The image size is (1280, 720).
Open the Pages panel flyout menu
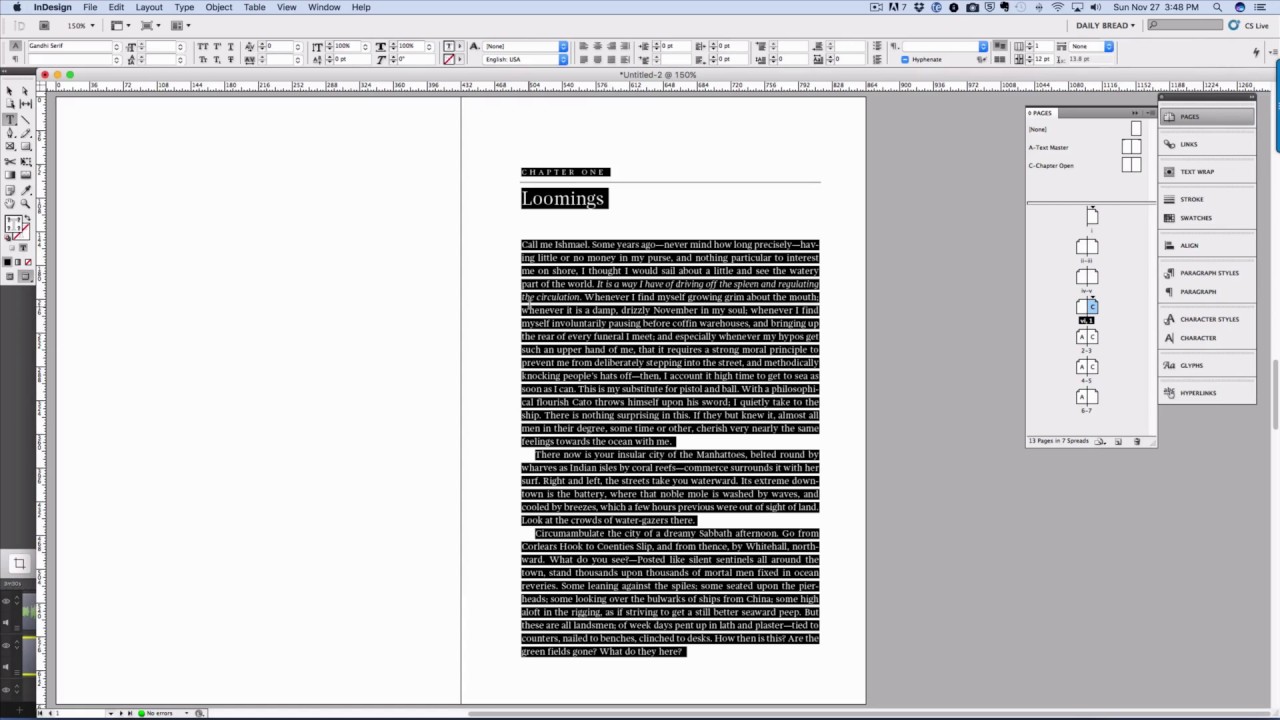click(x=1150, y=113)
